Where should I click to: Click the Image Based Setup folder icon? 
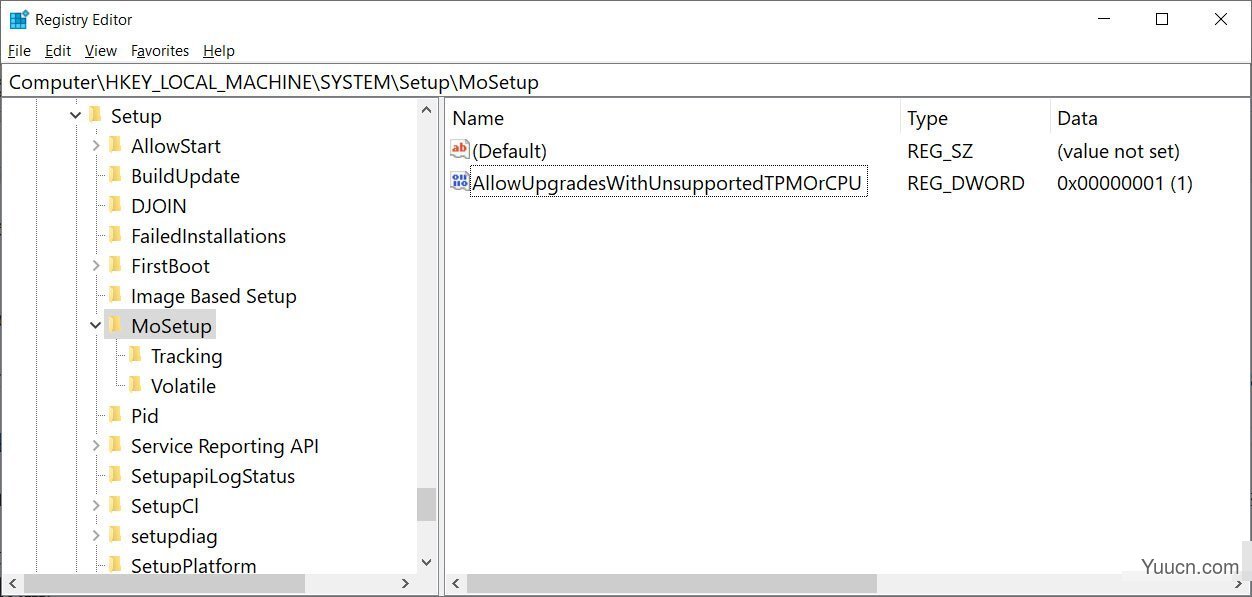(115, 295)
